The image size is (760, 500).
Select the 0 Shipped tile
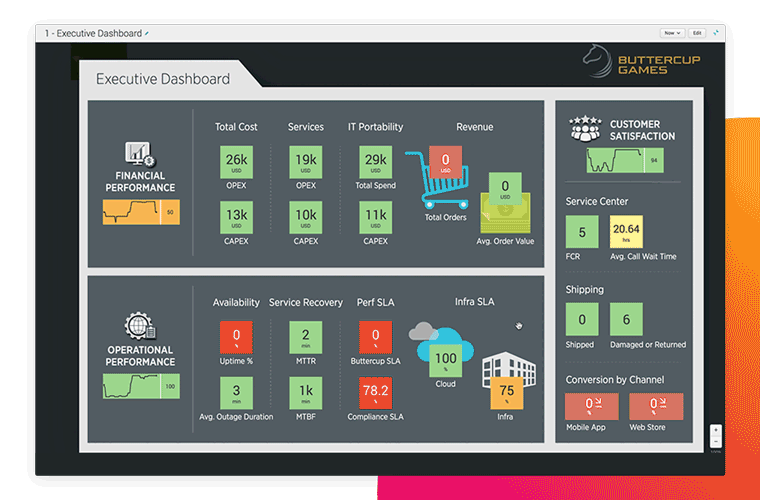click(x=582, y=319)
